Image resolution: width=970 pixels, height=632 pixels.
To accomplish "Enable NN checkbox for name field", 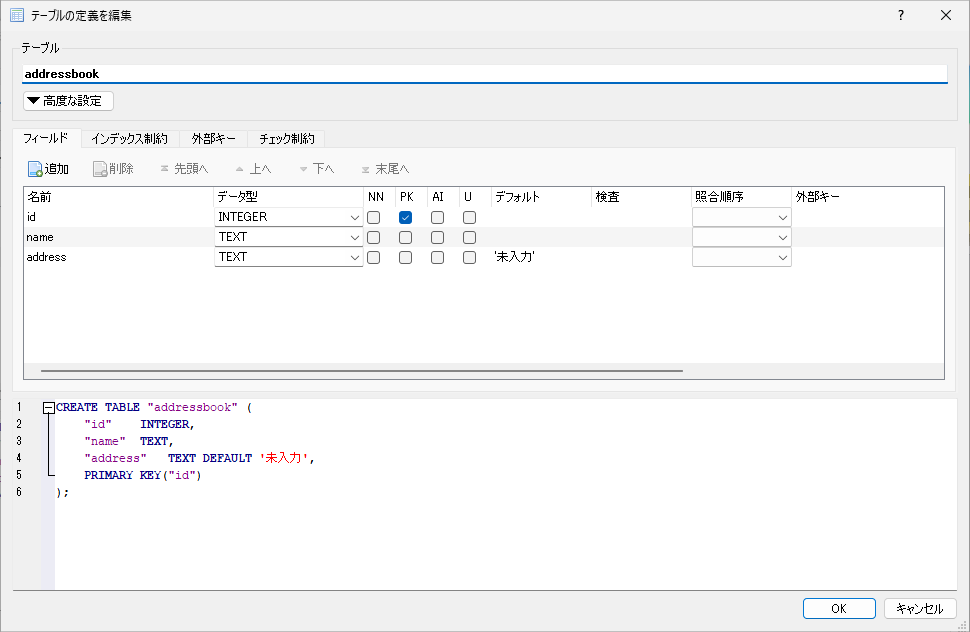I will (x=373, y=237).
